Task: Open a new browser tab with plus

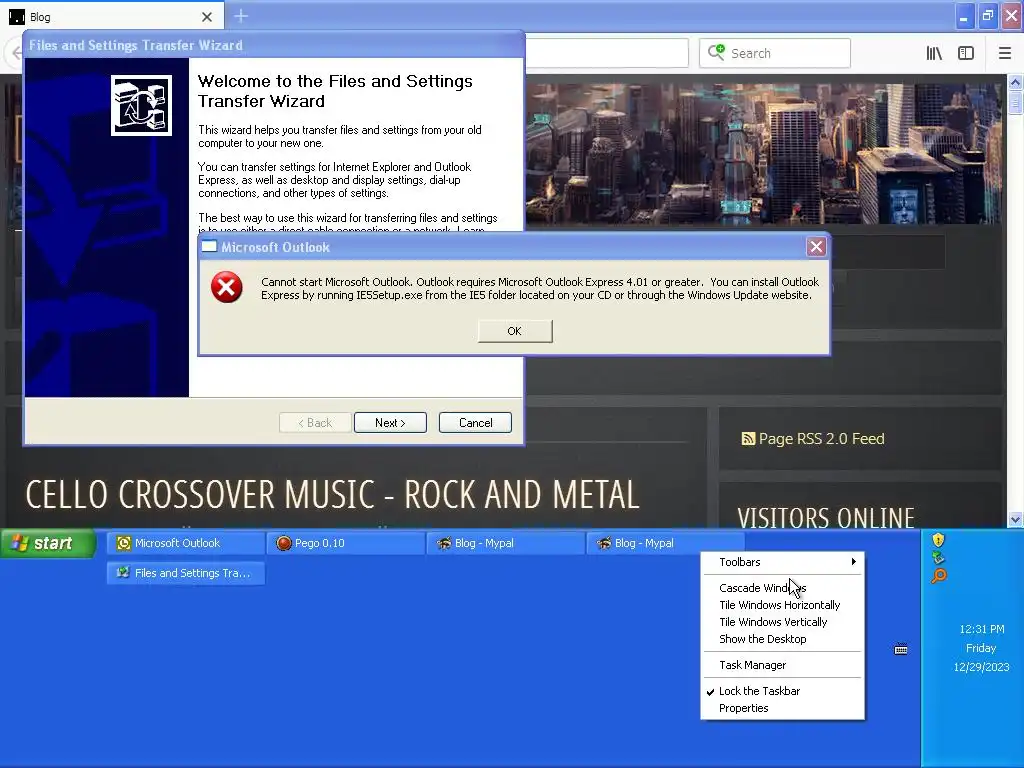Action: click(x=241, y=16)
